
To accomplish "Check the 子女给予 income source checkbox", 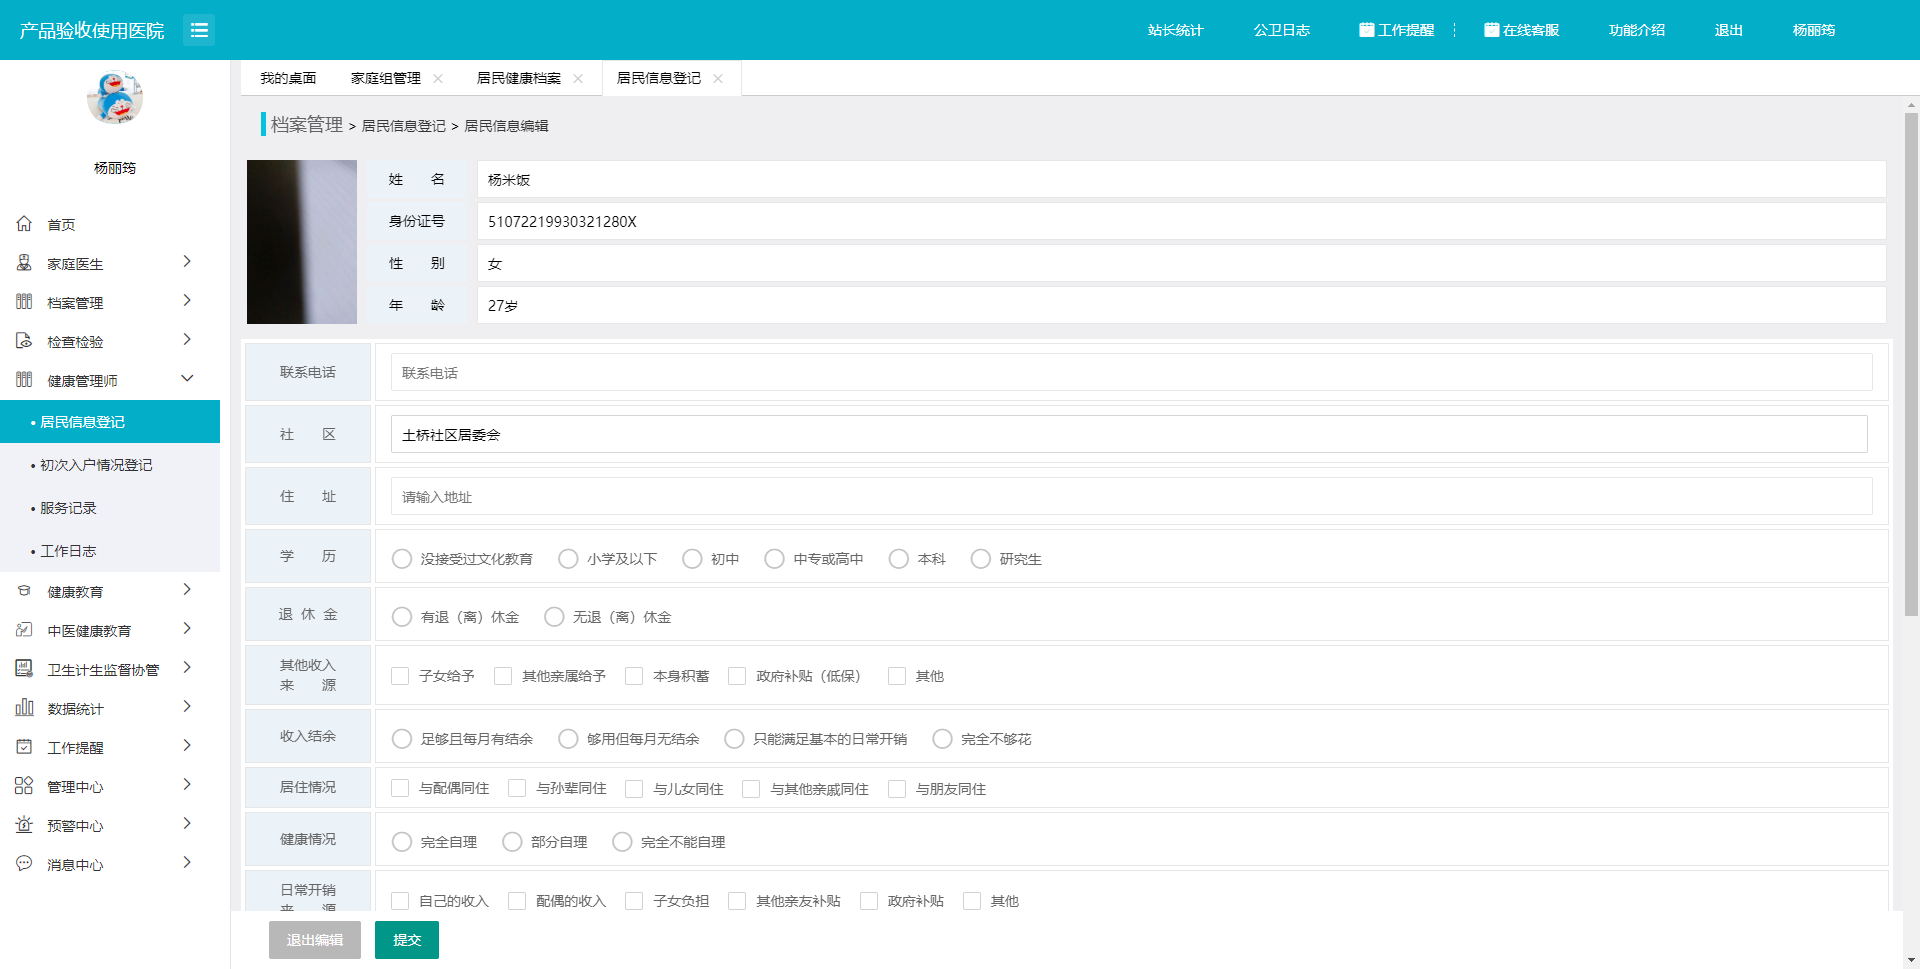I will point(400,677).
